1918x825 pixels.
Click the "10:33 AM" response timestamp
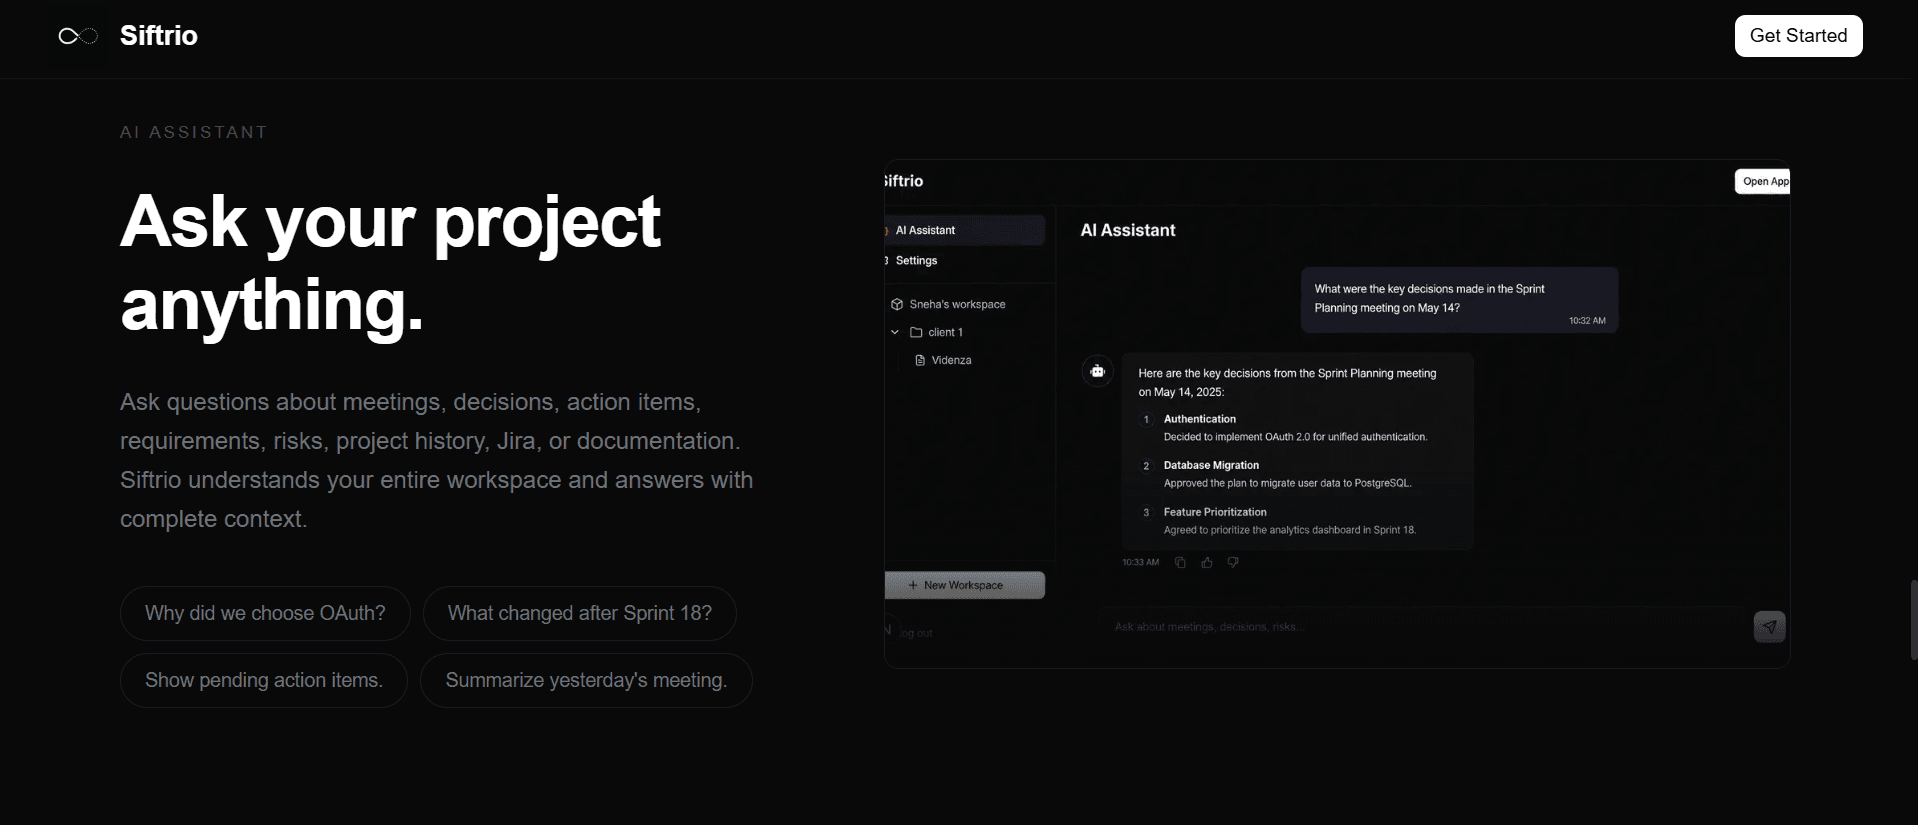tap(1140, 562)
